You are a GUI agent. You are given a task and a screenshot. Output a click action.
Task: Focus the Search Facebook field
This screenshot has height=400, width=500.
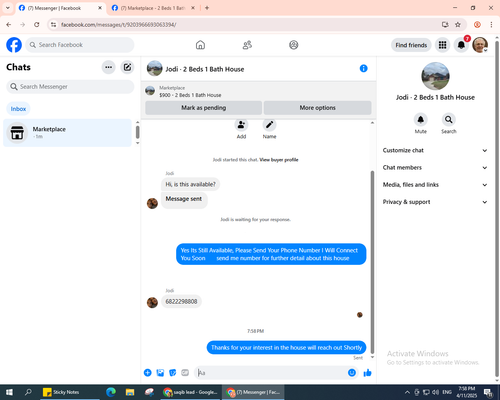[80, 45]
